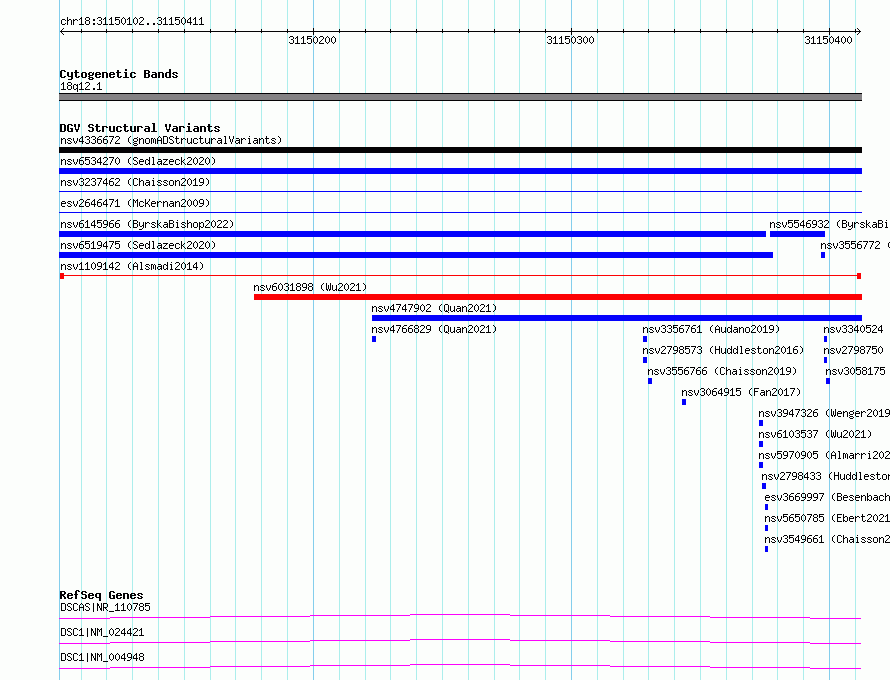
Task: Click the nsv4747902 (Quan2021) label text
Action: pos(434,308)
